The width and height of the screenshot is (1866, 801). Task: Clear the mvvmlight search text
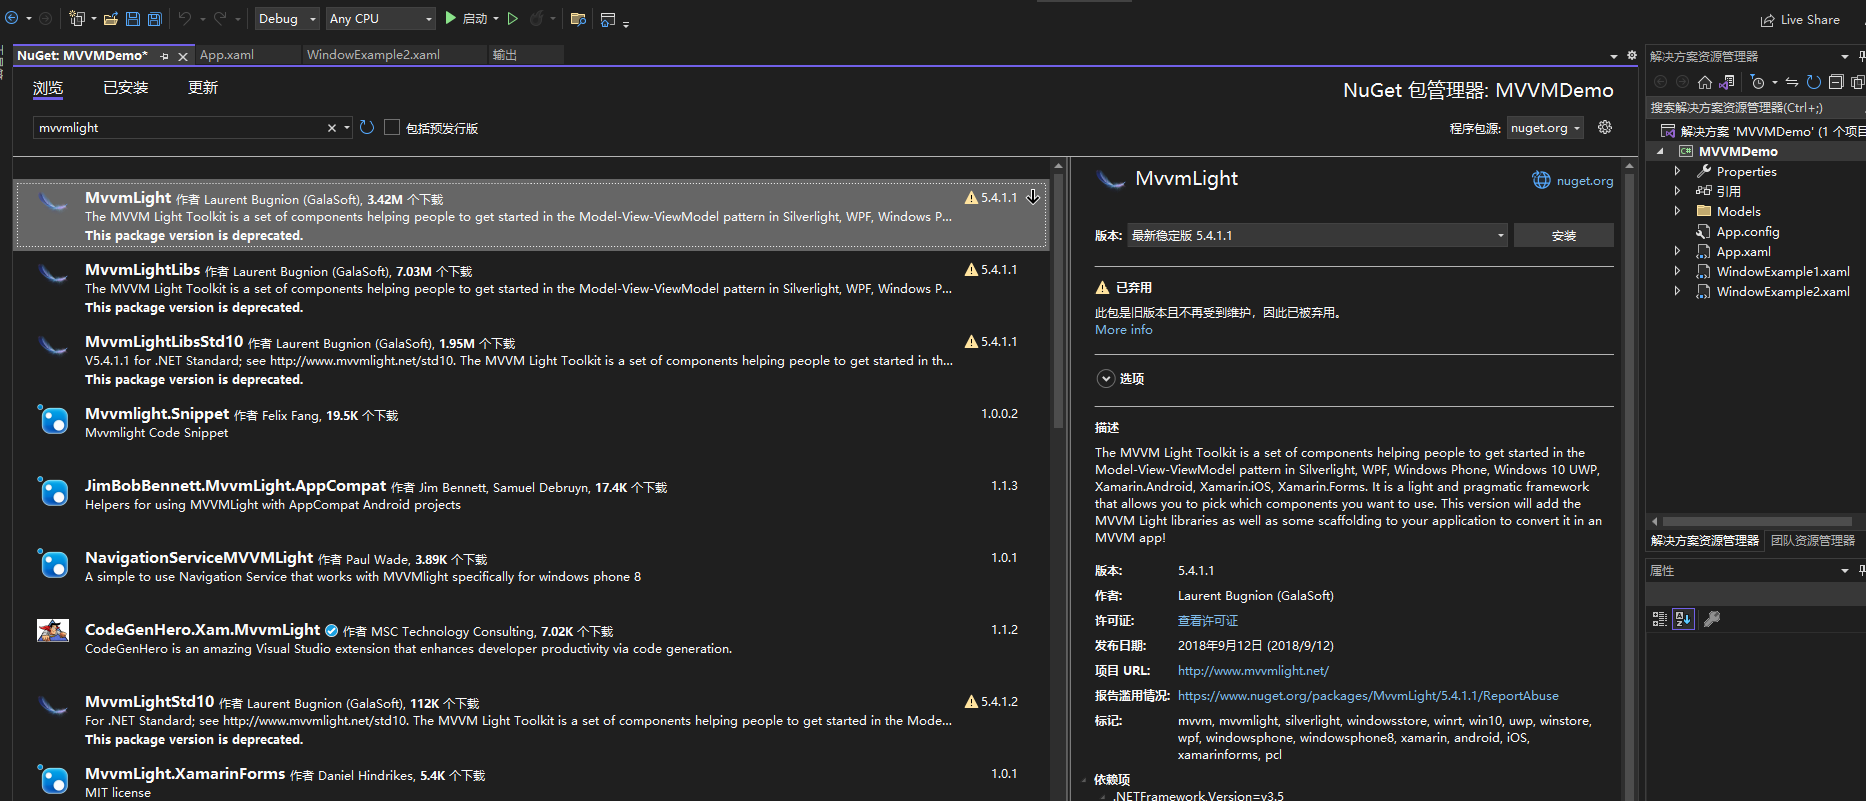coord(332,128)
